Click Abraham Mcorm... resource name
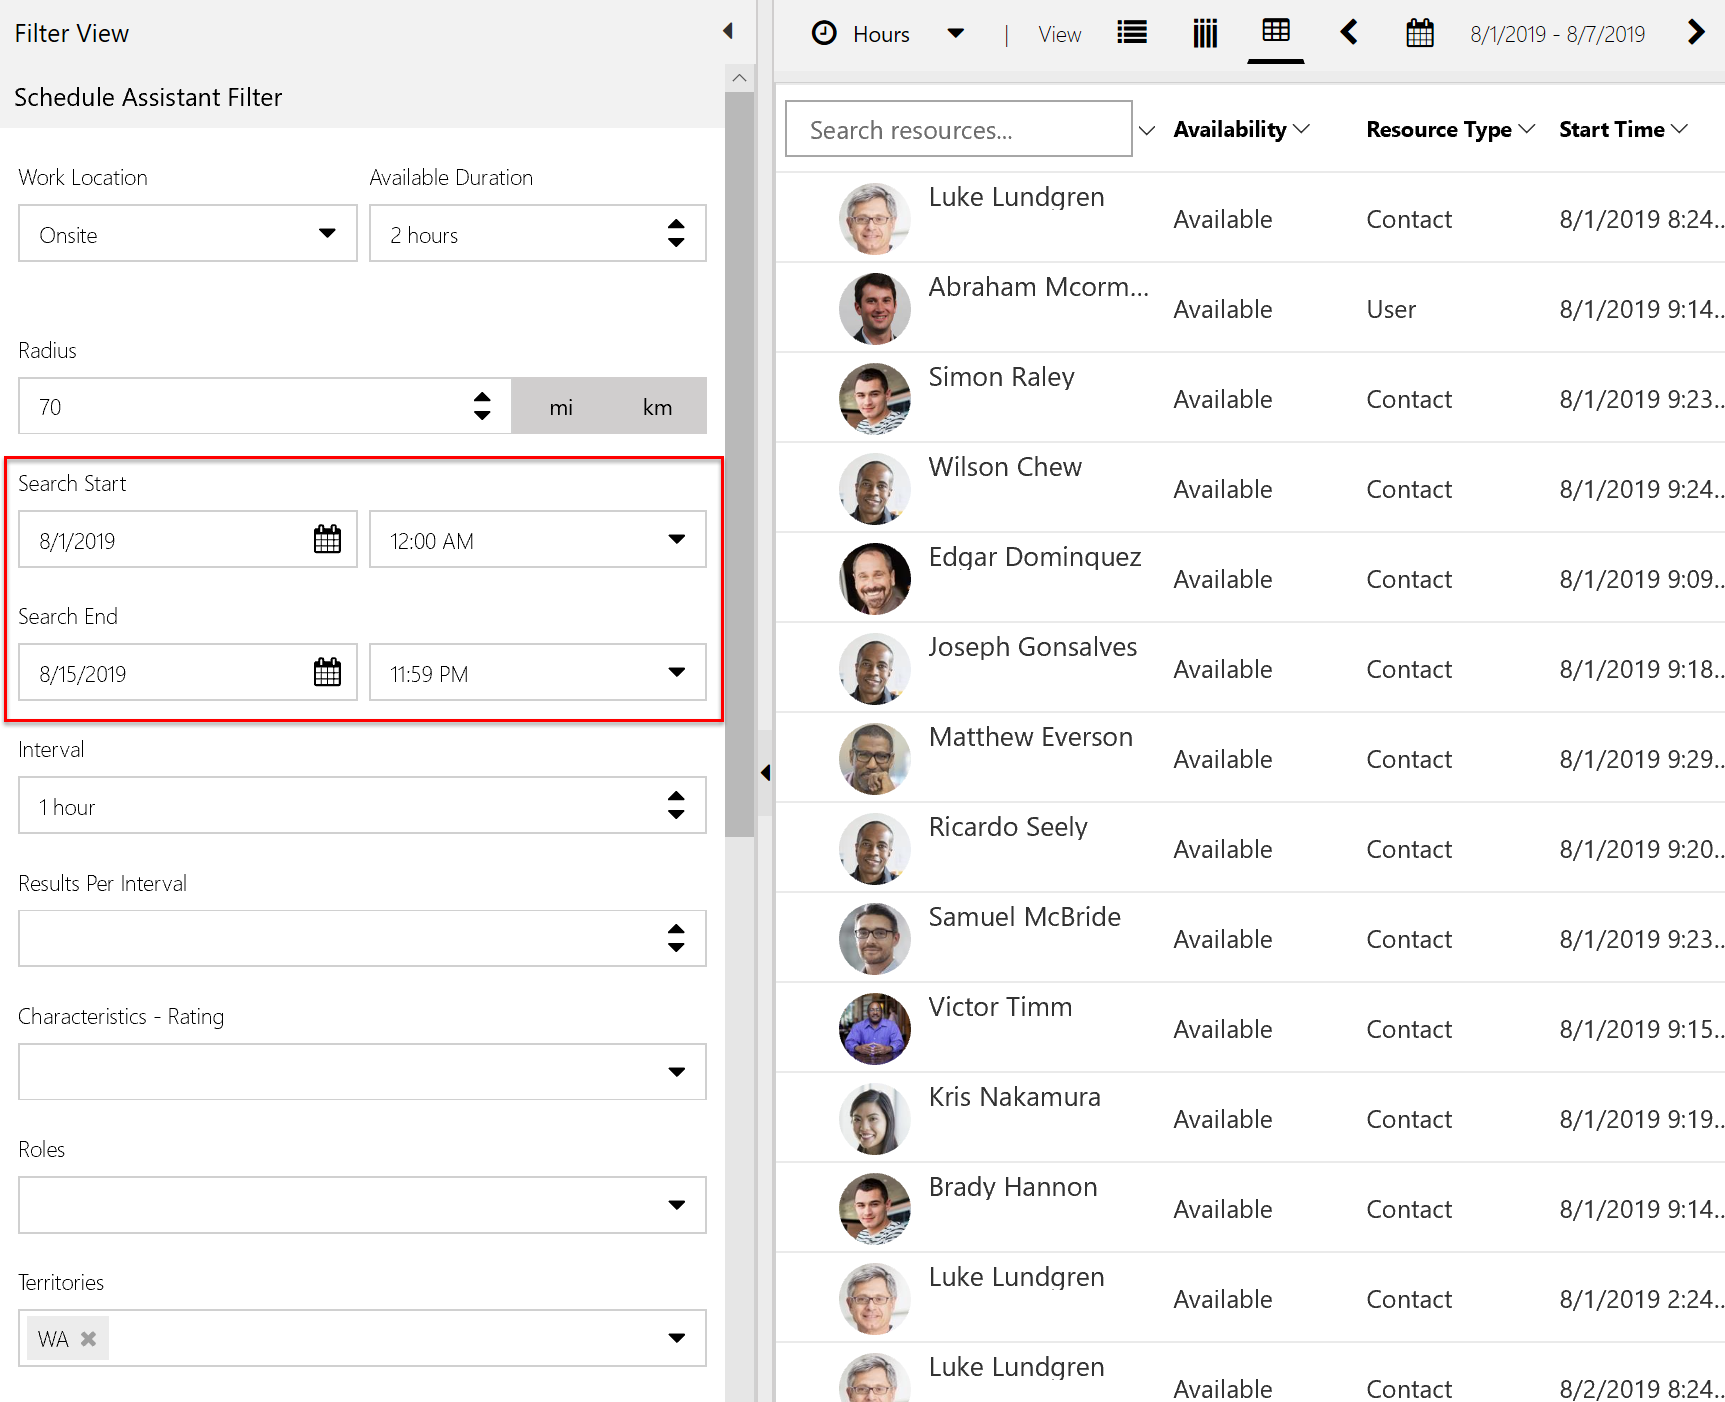This screenshot has height=1402, width=1725. tap(1039, 287)
